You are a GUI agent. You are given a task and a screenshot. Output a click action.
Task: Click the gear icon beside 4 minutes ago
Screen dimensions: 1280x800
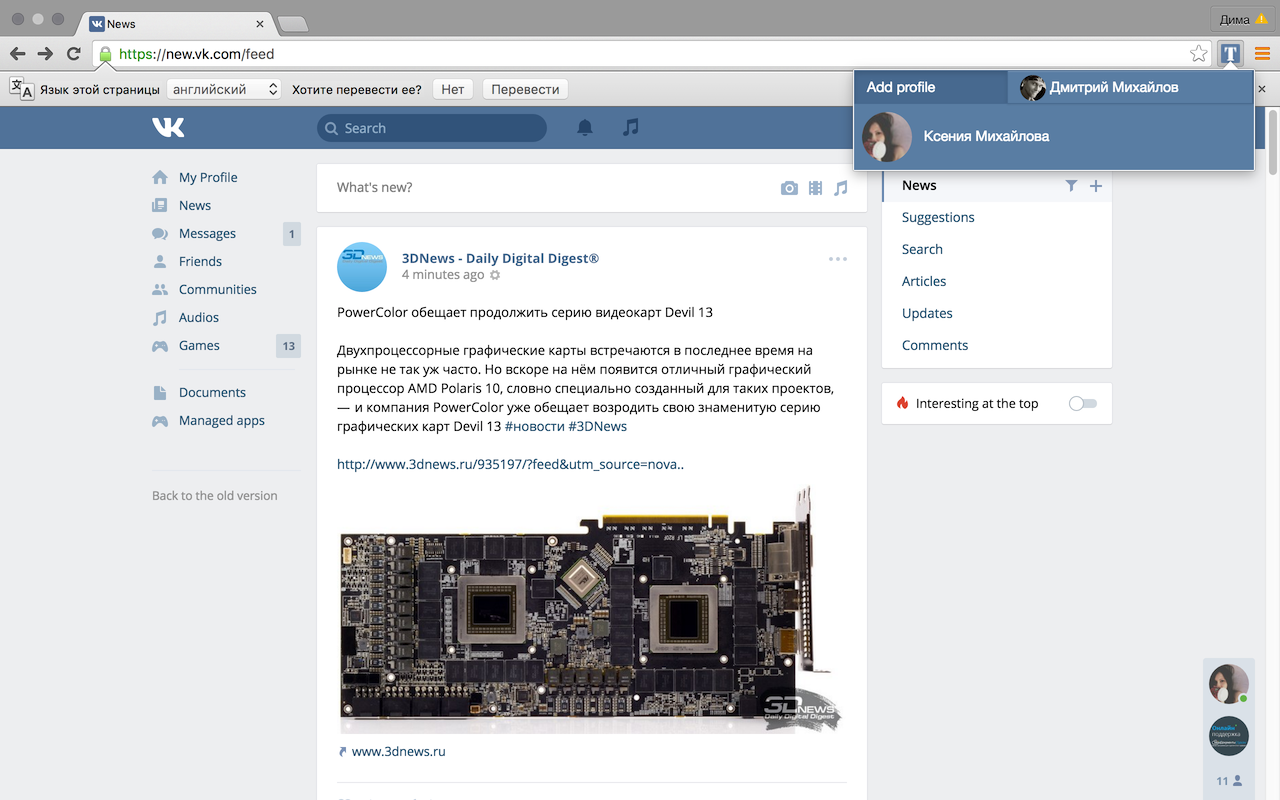click(x=495, y=275)
